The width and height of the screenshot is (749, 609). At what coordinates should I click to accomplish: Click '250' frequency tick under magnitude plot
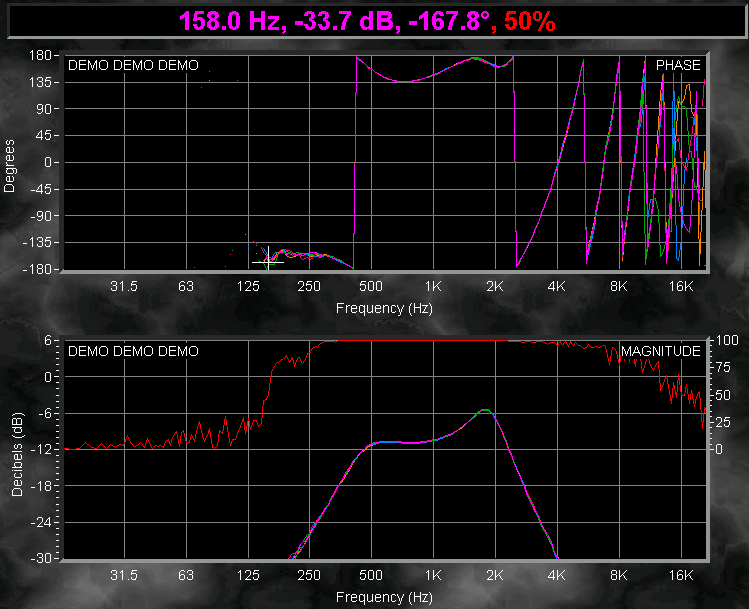(309, 575)
